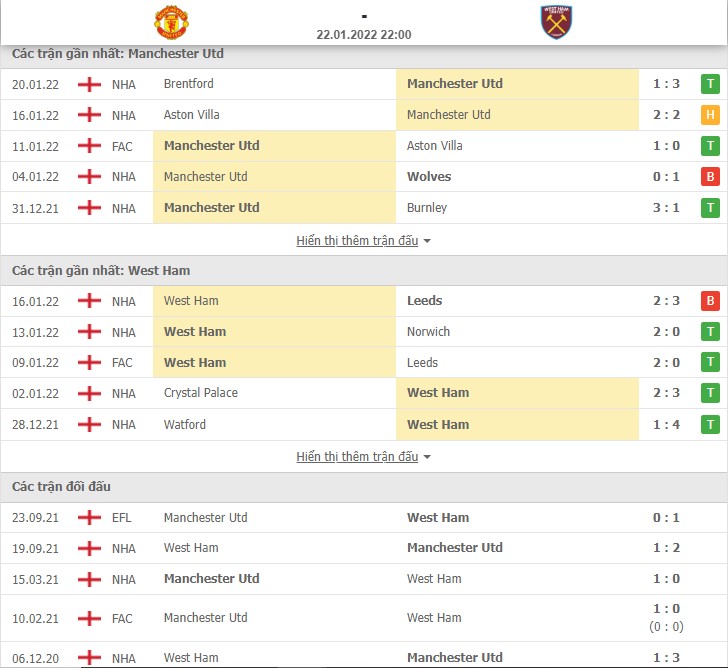Viewport: 728px width, 668px height.
Task: Open the Manchester Utd vs Burnley 3:1 match
Action: (364, 208)
